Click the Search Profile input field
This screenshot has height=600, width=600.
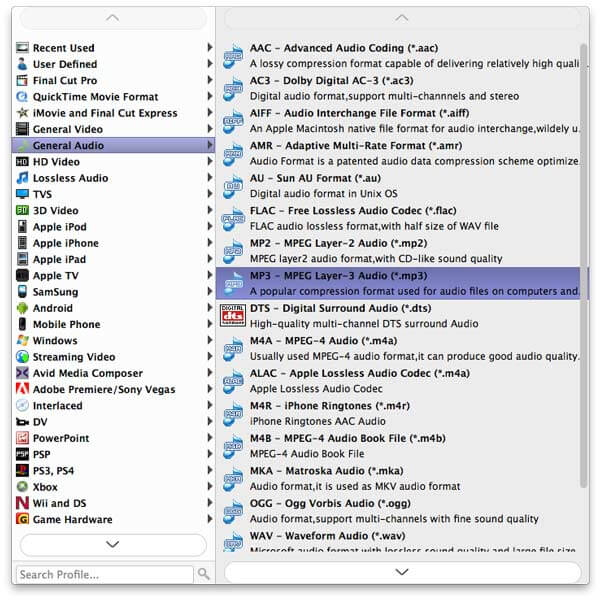(x=104, y=574)
